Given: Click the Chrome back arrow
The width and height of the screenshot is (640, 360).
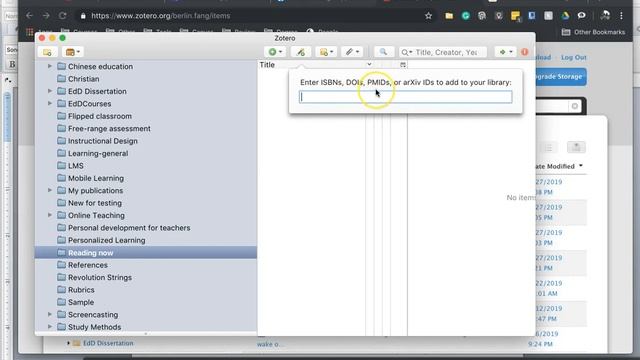Looking at the screenshot, I should (29, 16).
